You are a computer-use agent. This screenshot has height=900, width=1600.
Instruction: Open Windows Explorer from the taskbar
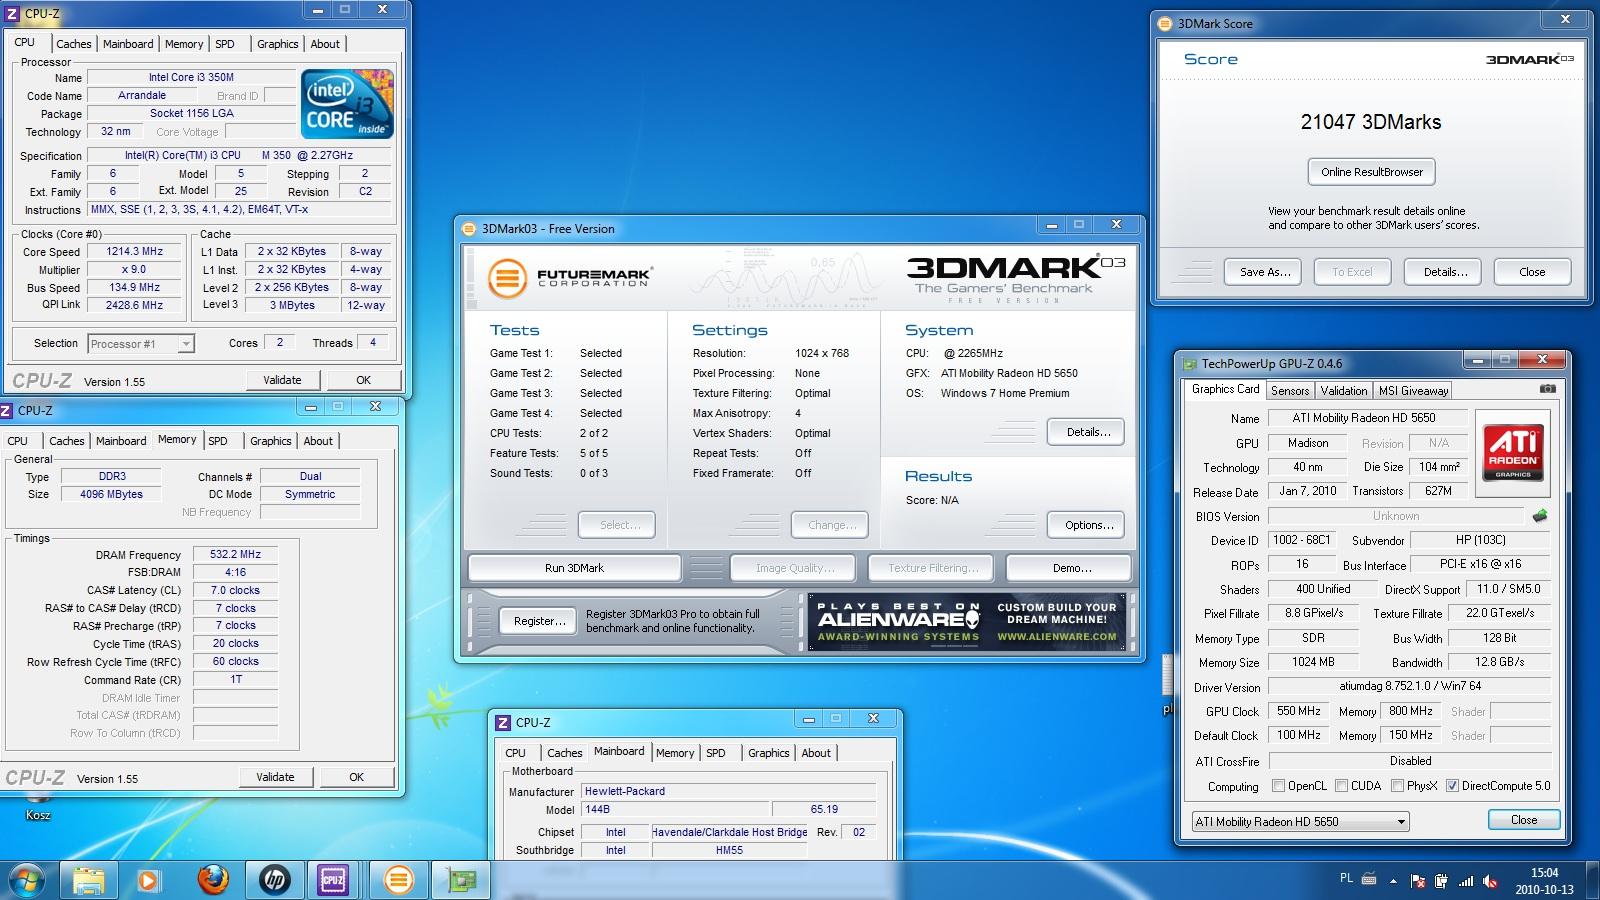tap(89, 880)
